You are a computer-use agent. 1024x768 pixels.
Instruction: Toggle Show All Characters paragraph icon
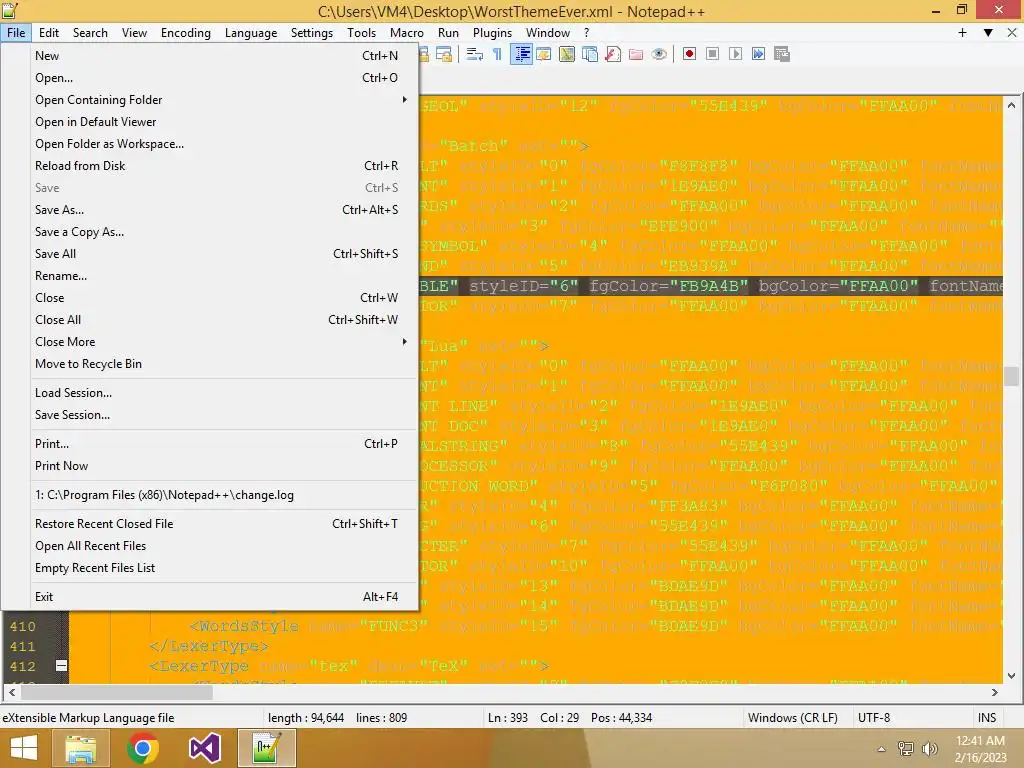[498, 54]
